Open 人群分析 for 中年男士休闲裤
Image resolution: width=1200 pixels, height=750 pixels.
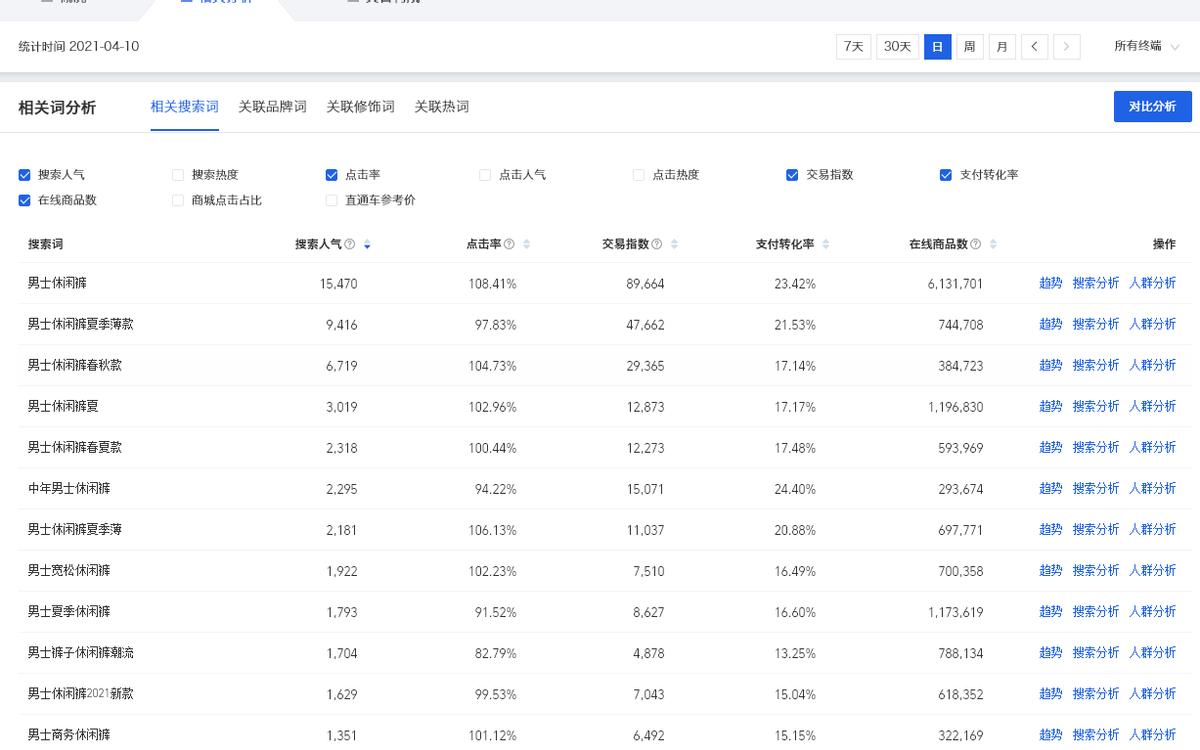(x=1153, y=488)
